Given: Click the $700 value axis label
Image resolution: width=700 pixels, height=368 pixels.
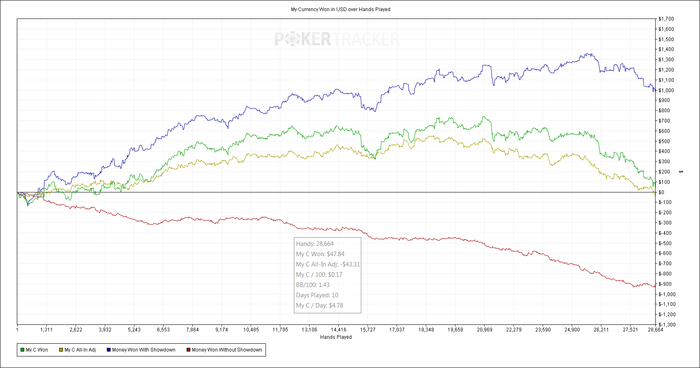Looking at the screenshot, I should (x=664, y=121).
